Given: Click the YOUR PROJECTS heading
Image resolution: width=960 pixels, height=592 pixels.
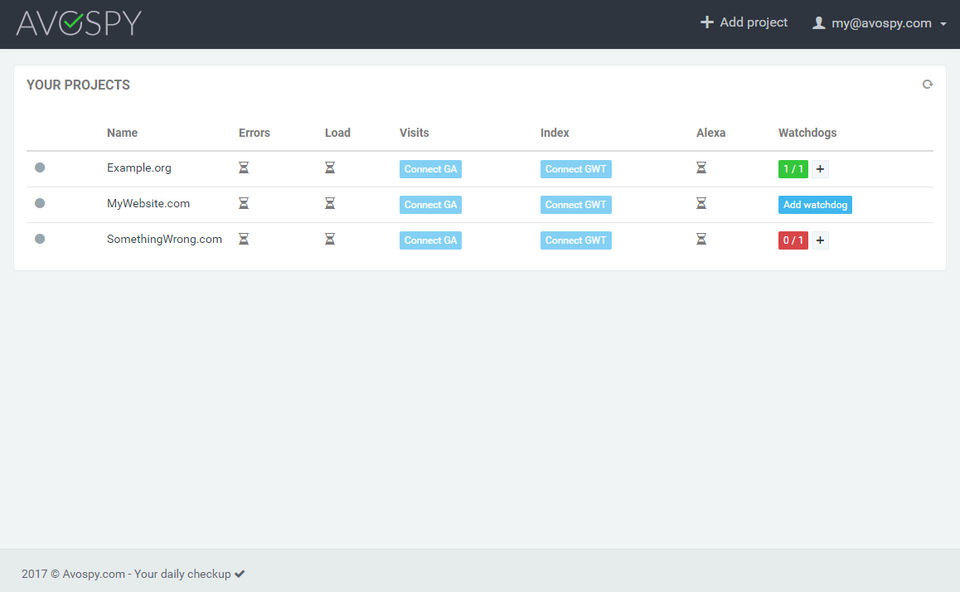Looking at the screenshot, I should [78, 85].
